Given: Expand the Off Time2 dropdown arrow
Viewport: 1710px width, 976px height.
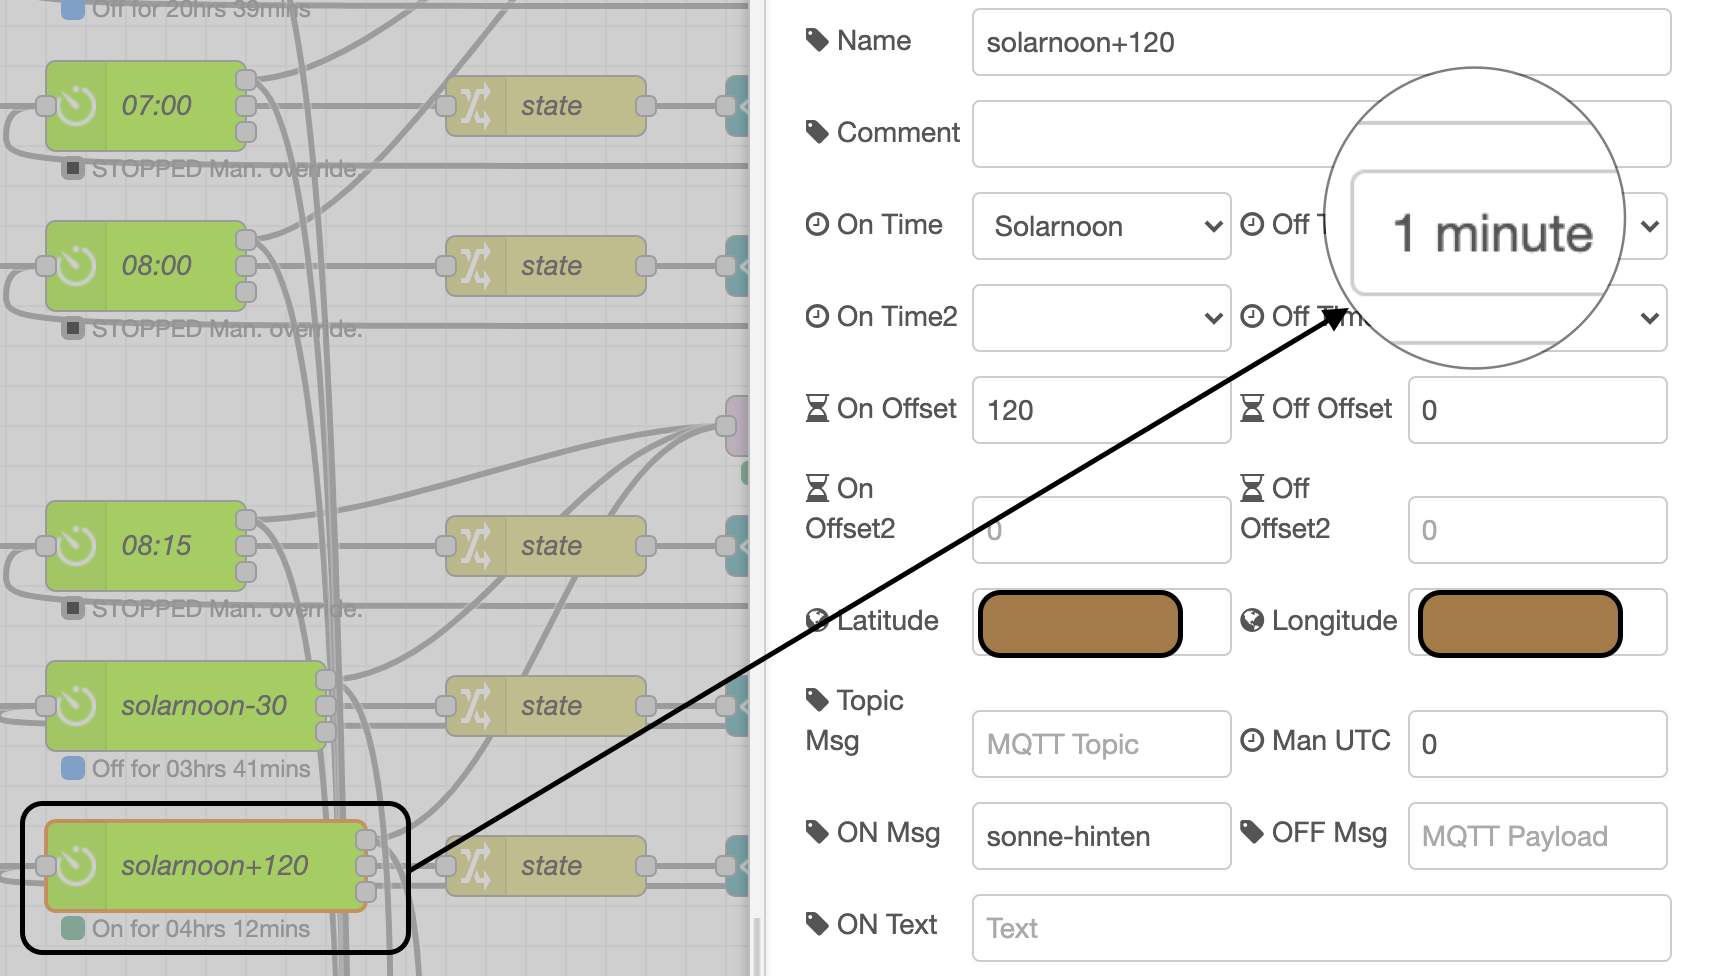Looking at the screenshot, I should (1650, 318).
